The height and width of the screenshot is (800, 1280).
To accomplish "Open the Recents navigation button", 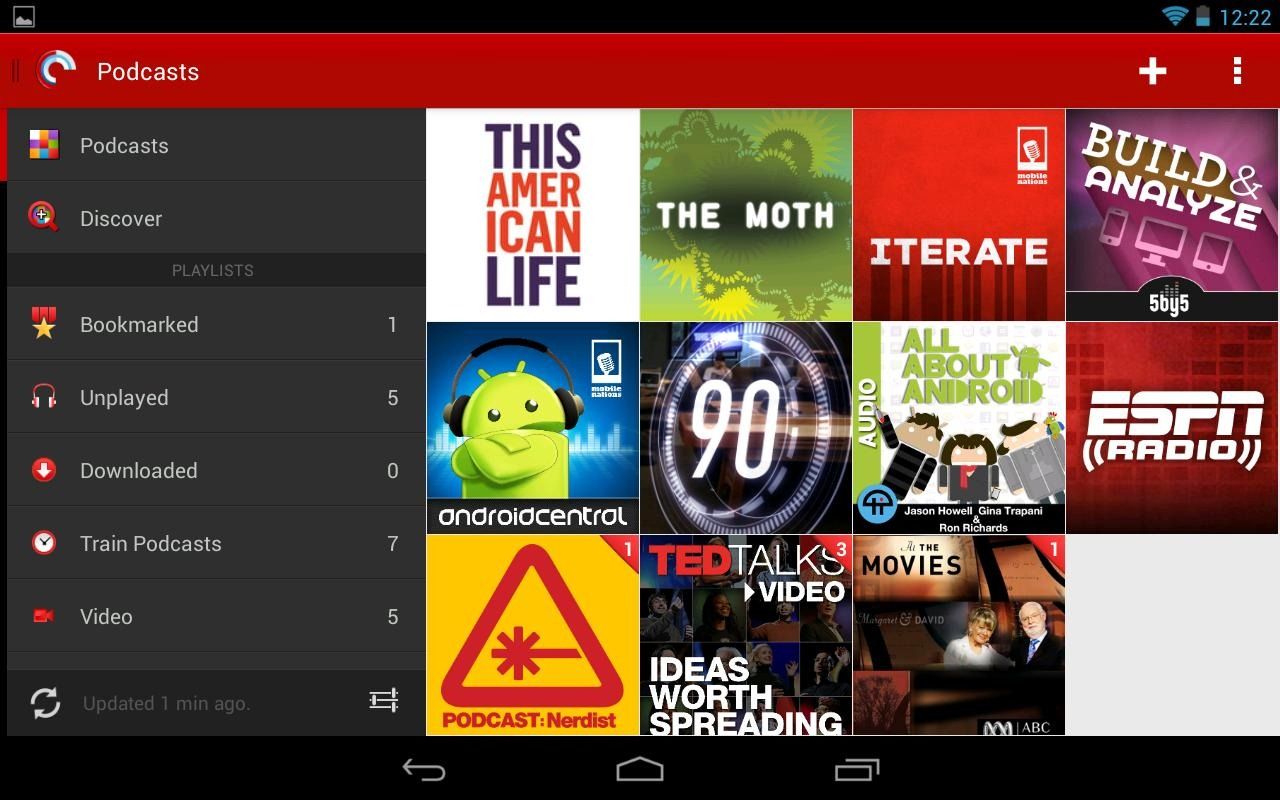I will [856, 768].
